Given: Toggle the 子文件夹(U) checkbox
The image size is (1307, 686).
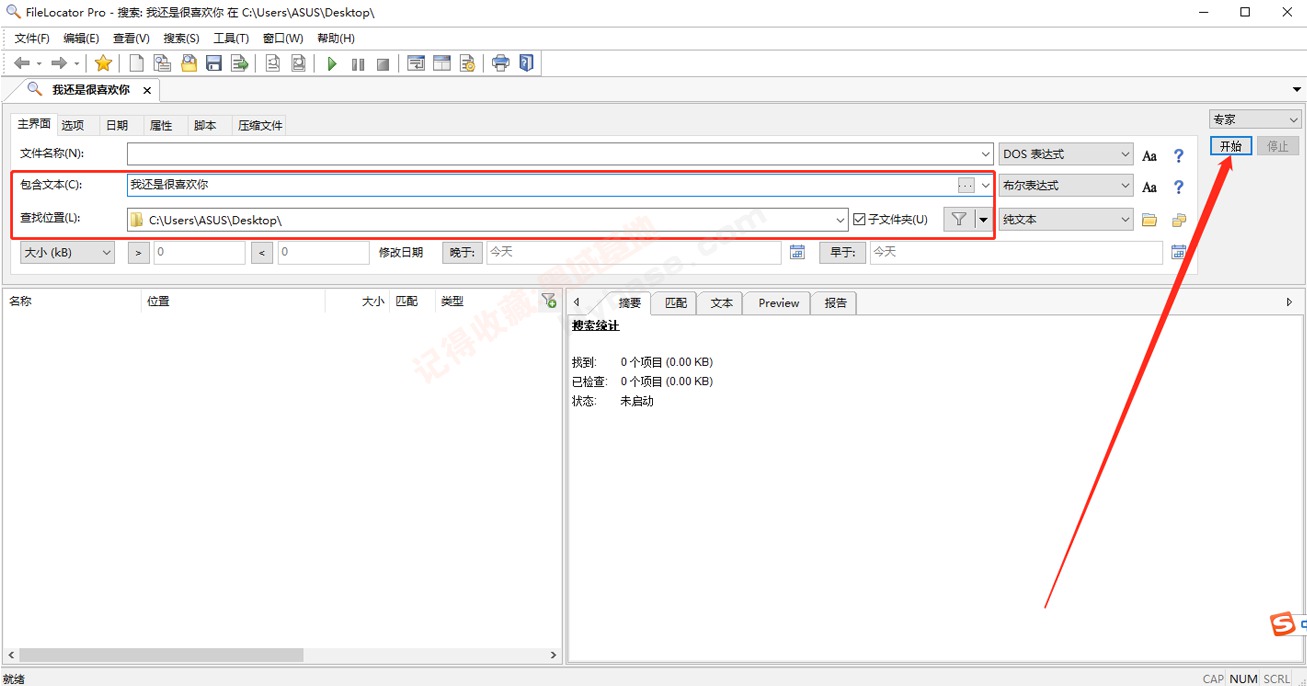Looking at the screenshot, I should (x=859, y=220).
